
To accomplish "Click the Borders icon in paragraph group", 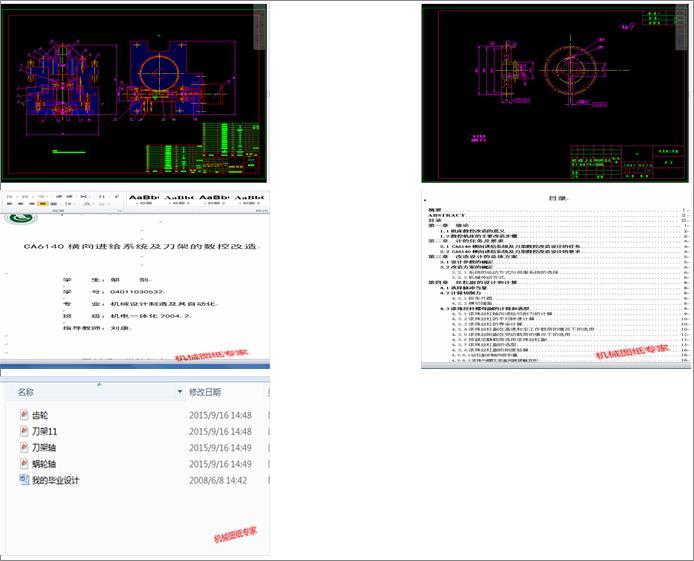I will pyautogui.click(x=102, y=204).
